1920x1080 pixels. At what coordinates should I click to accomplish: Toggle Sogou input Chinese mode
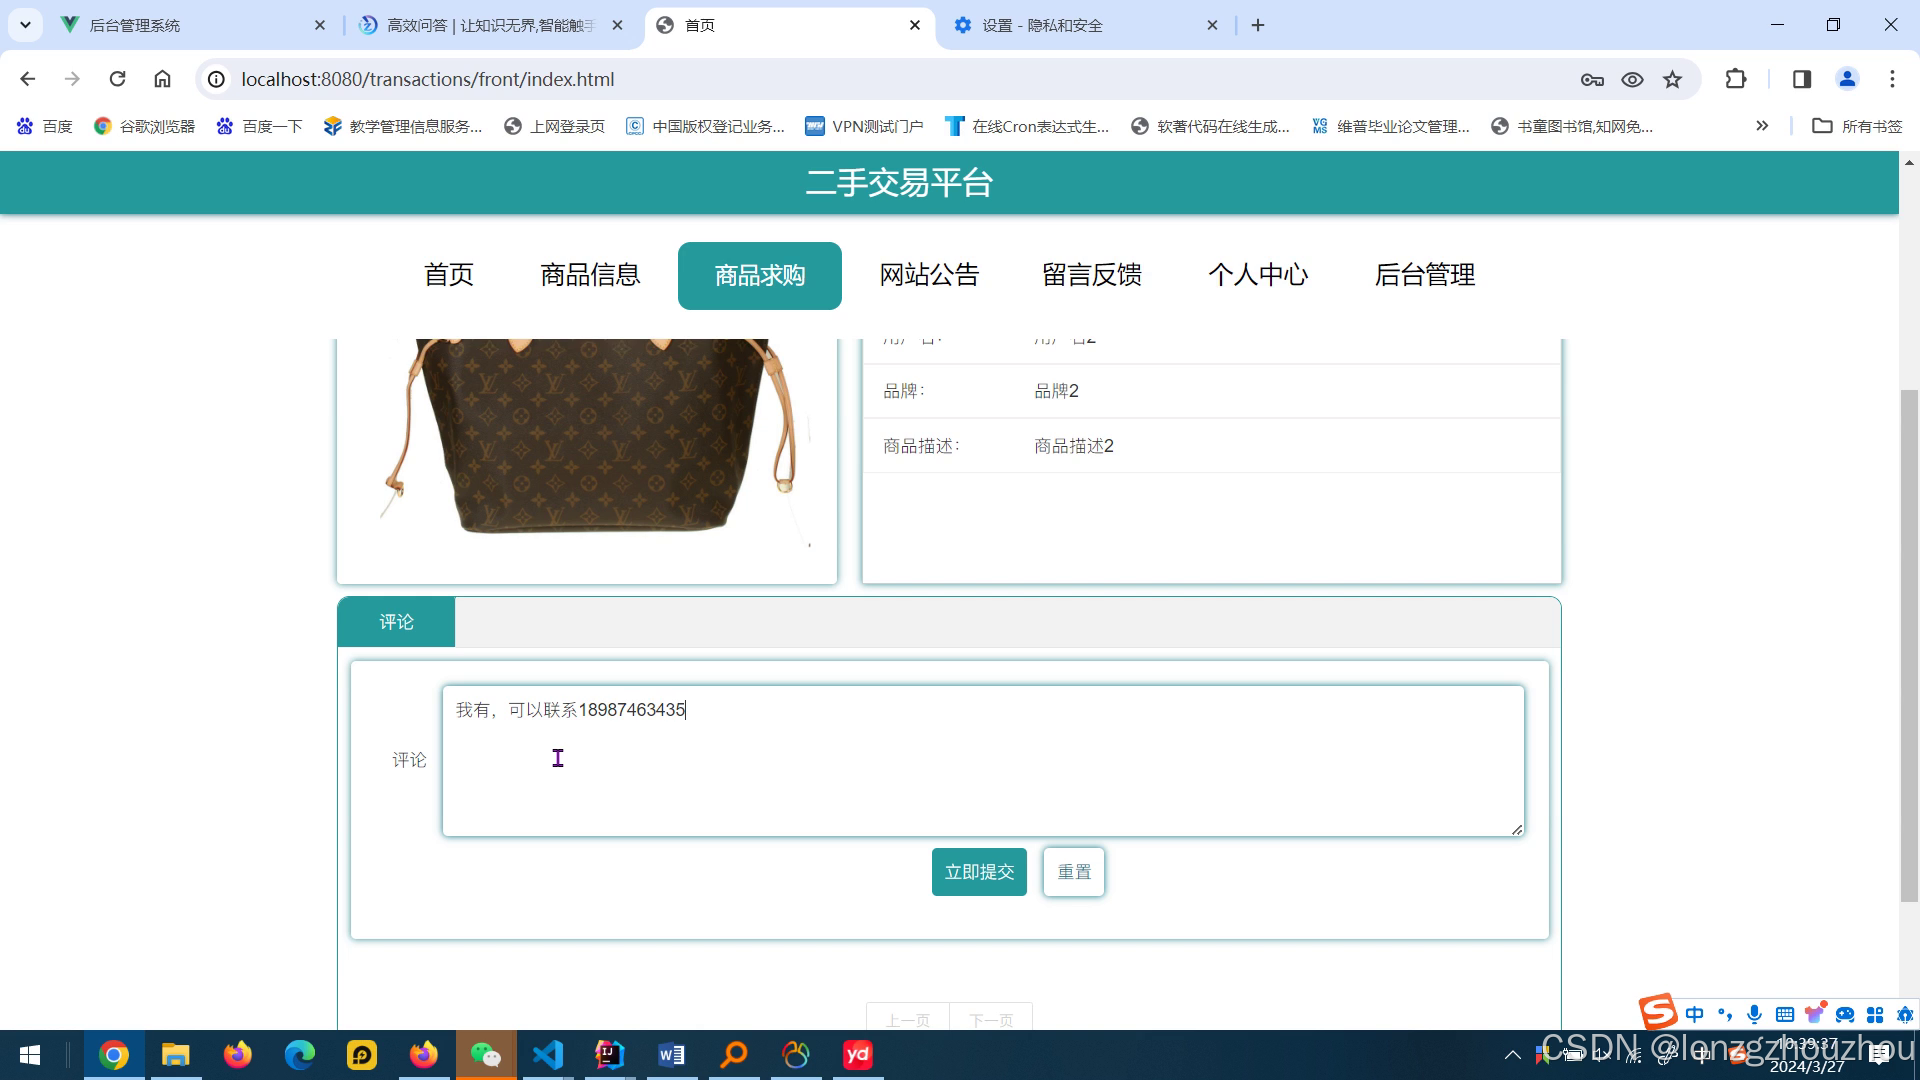pos(1694,1014)
